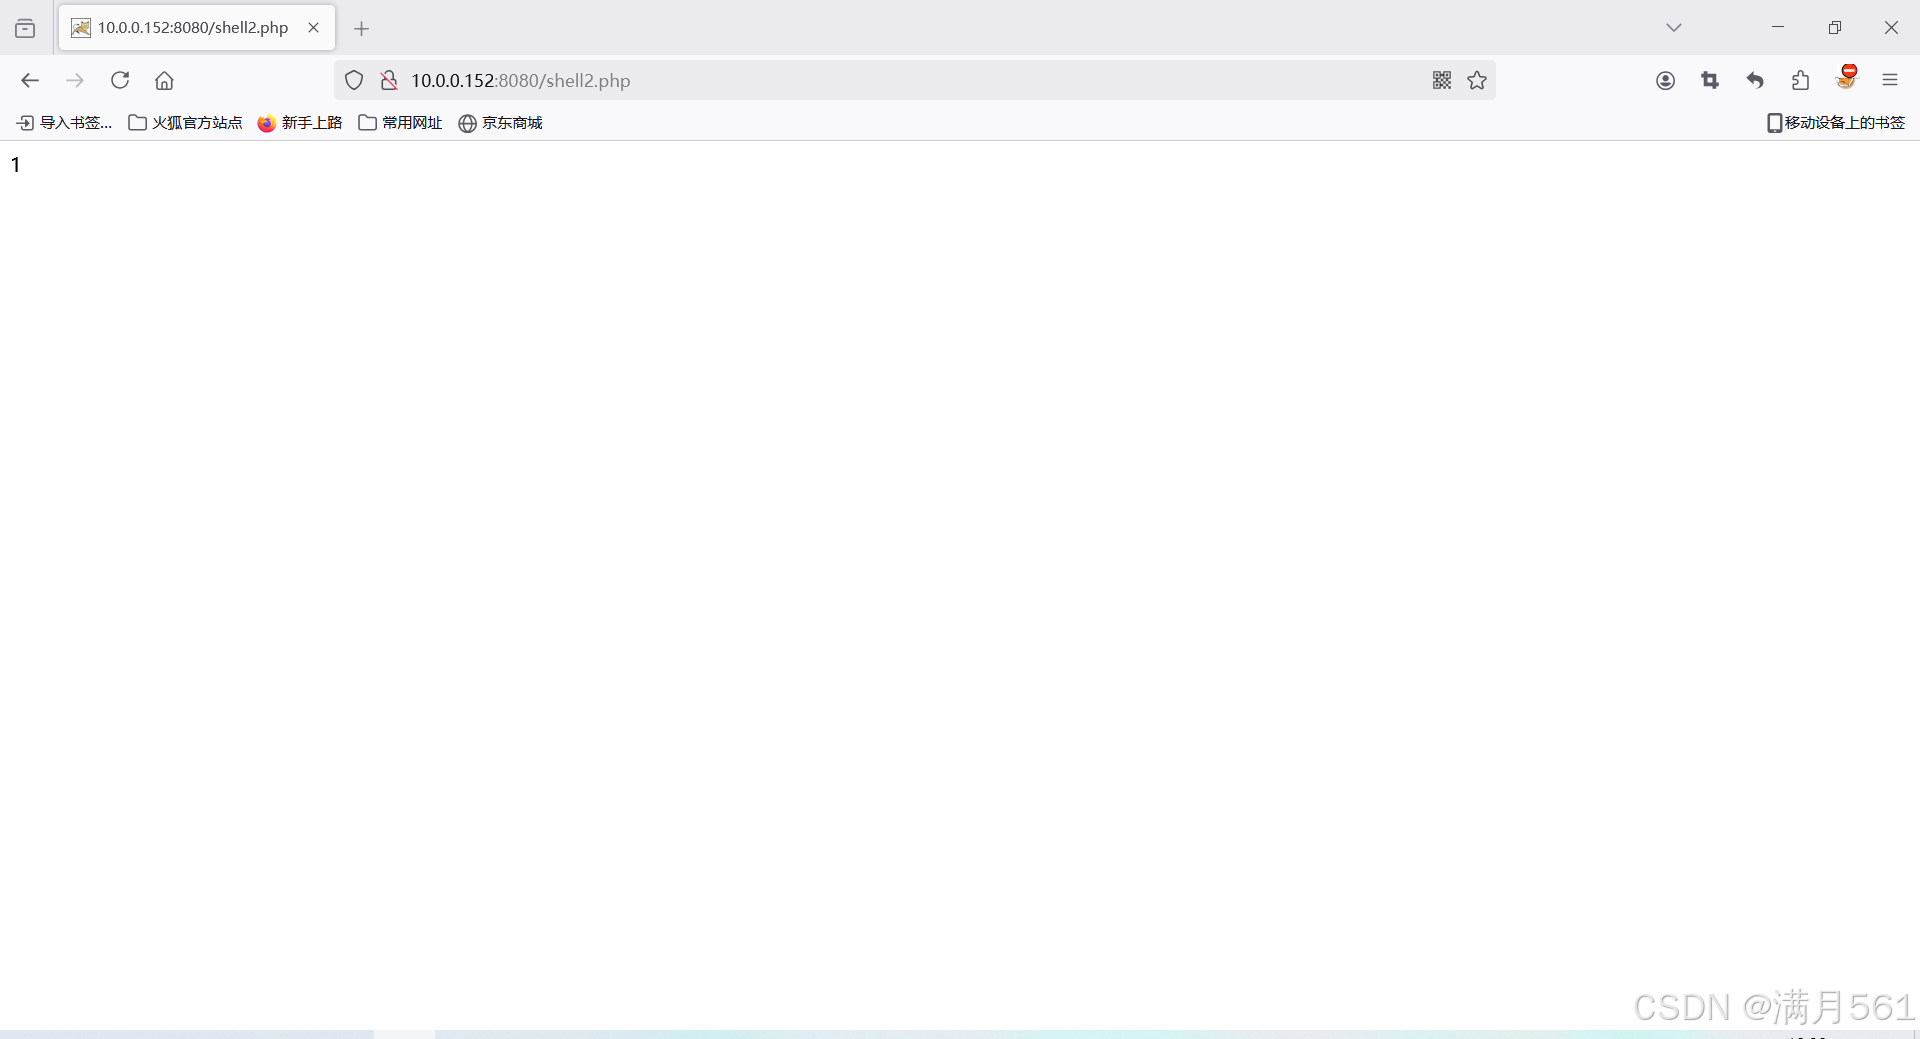This screenshot has height=1039, width=1920.
Task: Open the list-all-tabs chevron
Action: (x=1674, y=27)
